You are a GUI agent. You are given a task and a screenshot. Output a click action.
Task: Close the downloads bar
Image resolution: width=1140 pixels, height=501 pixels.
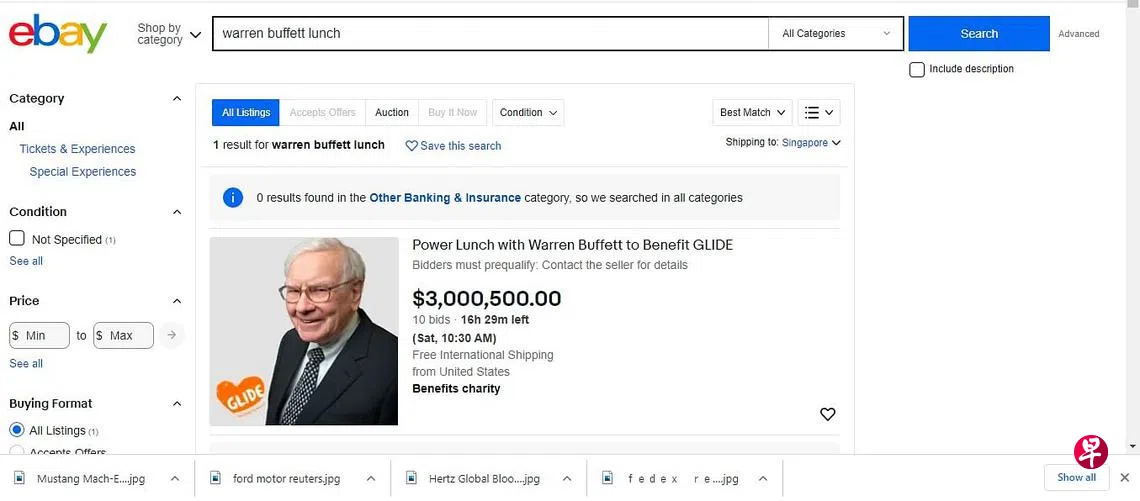1124,478
